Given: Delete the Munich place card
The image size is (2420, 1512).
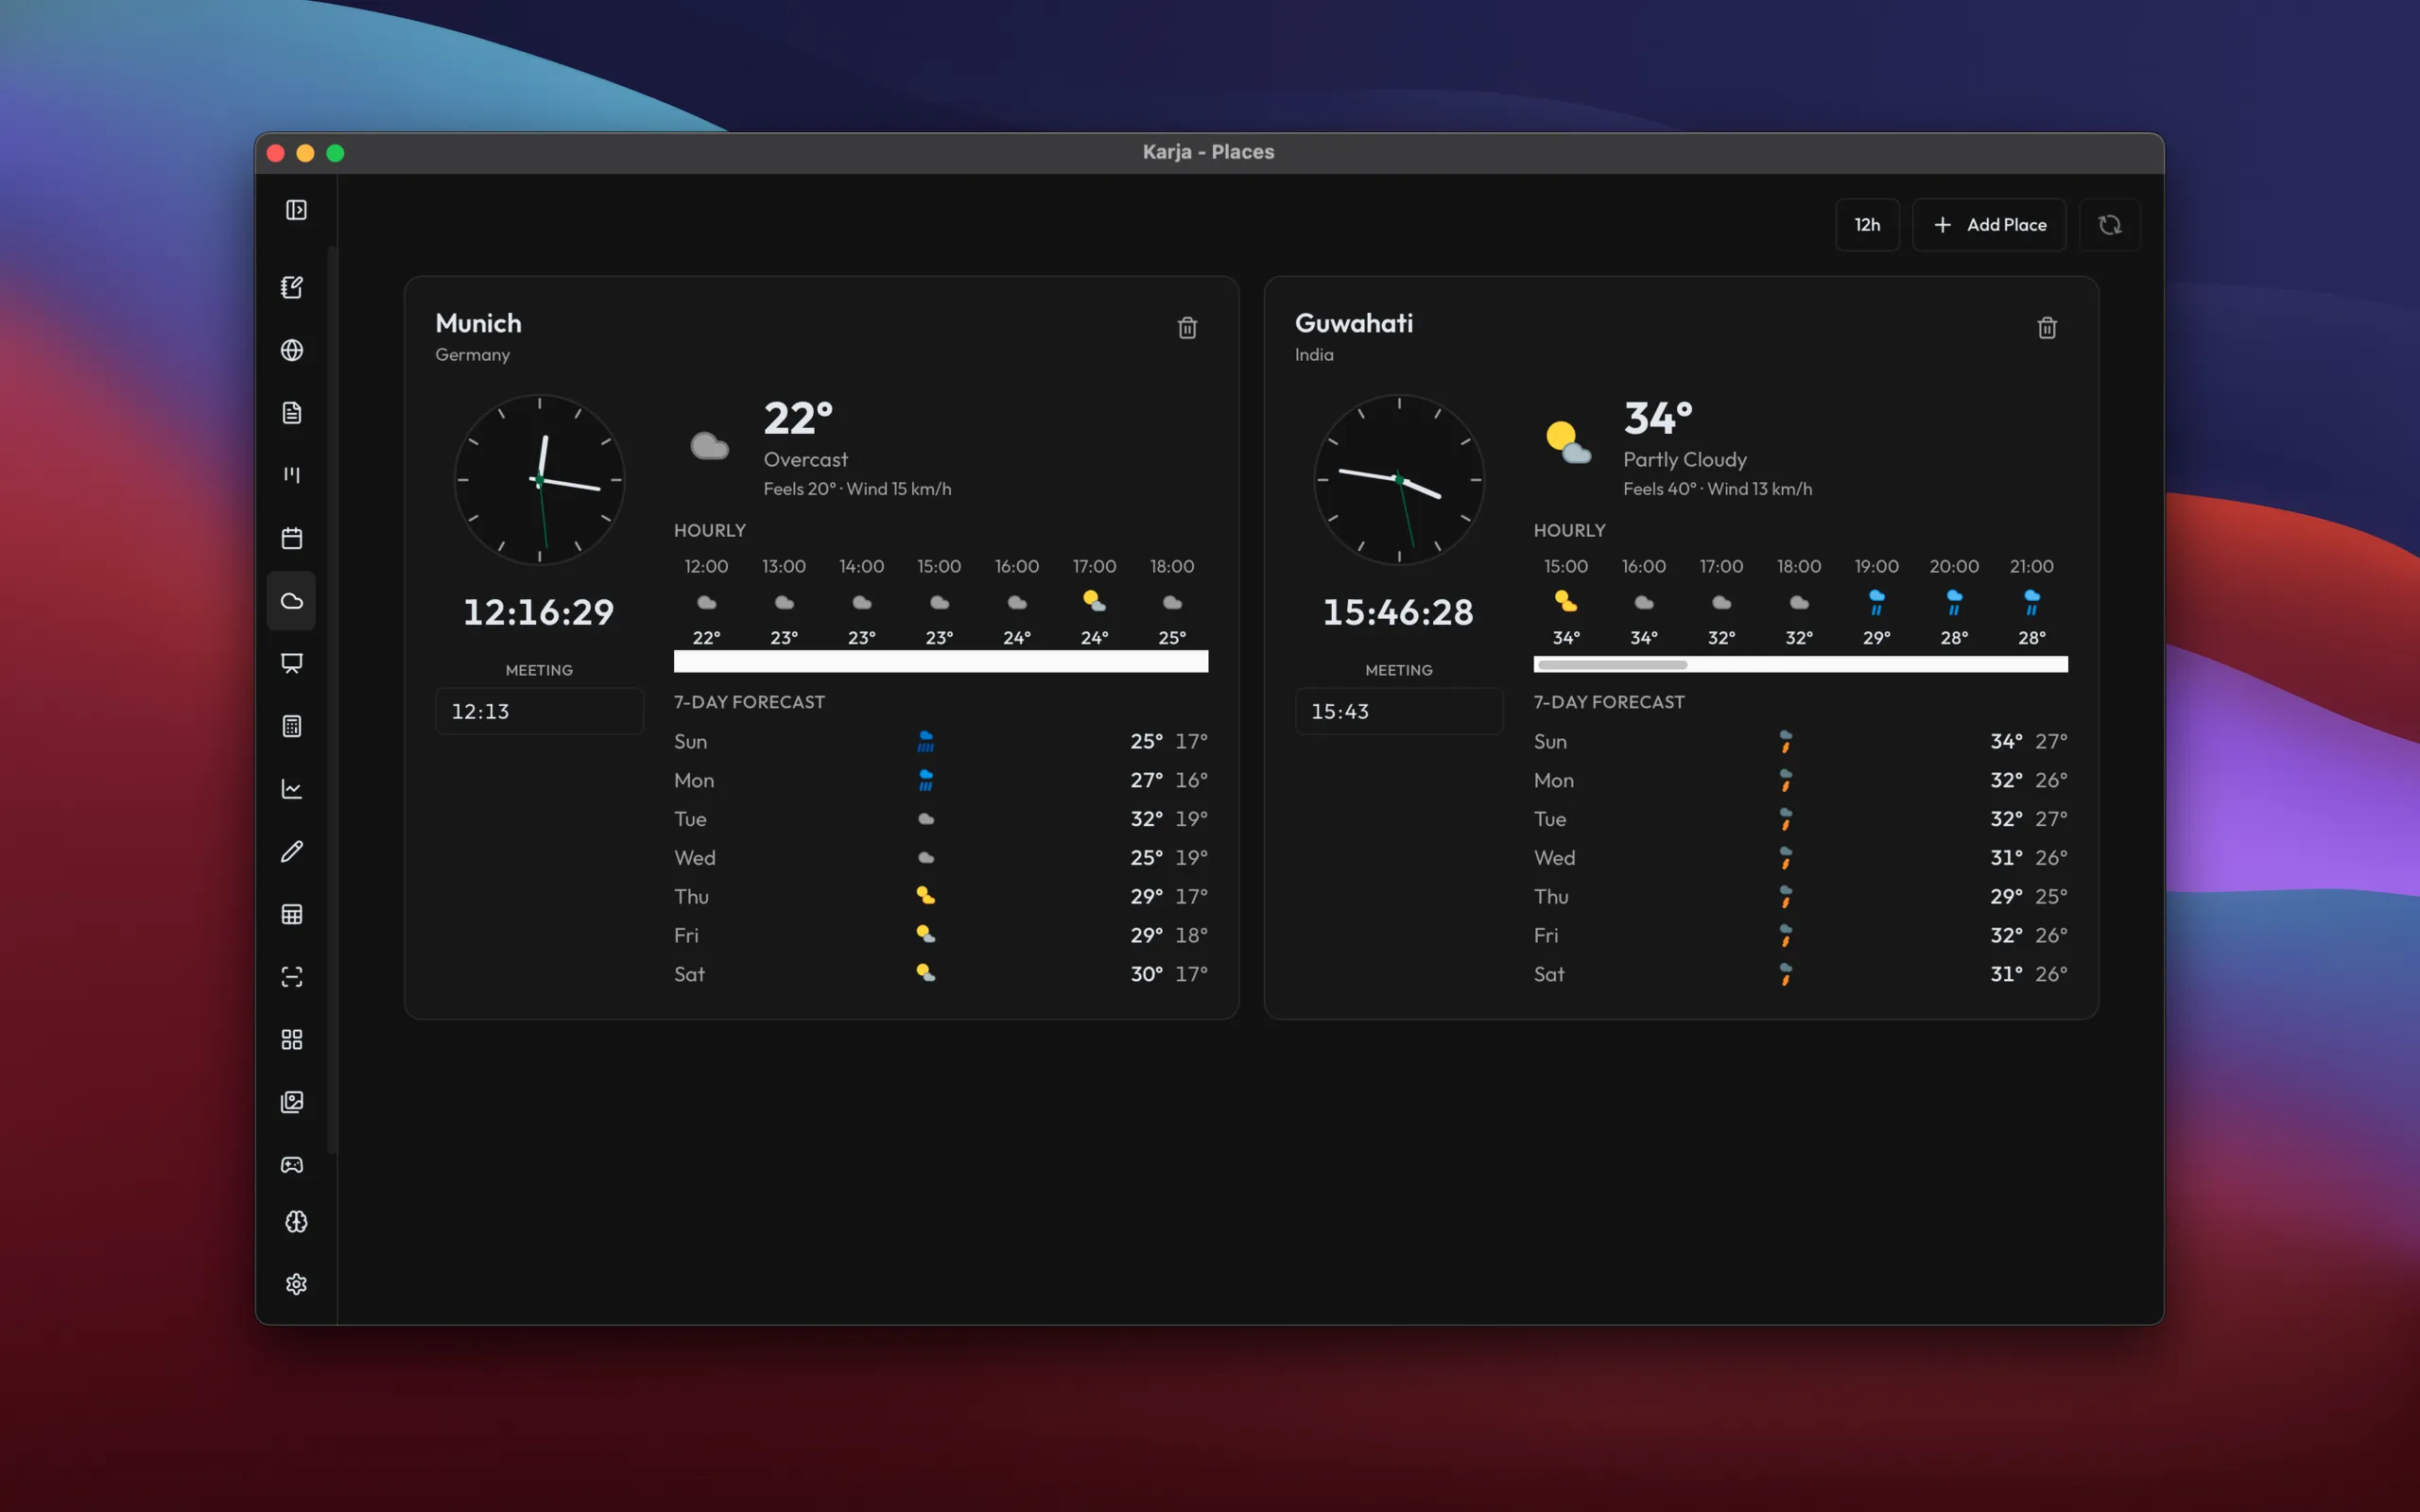Looking at the screenshot, I should pos(1187,328).
